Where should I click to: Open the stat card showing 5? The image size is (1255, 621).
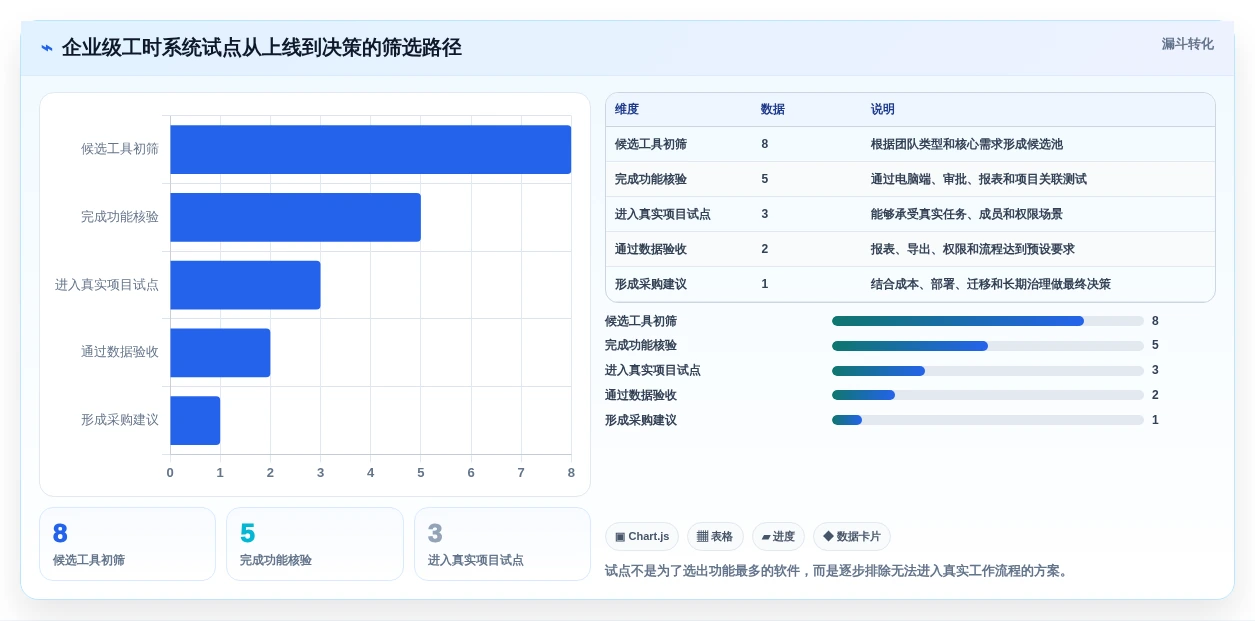coord(315,544)
